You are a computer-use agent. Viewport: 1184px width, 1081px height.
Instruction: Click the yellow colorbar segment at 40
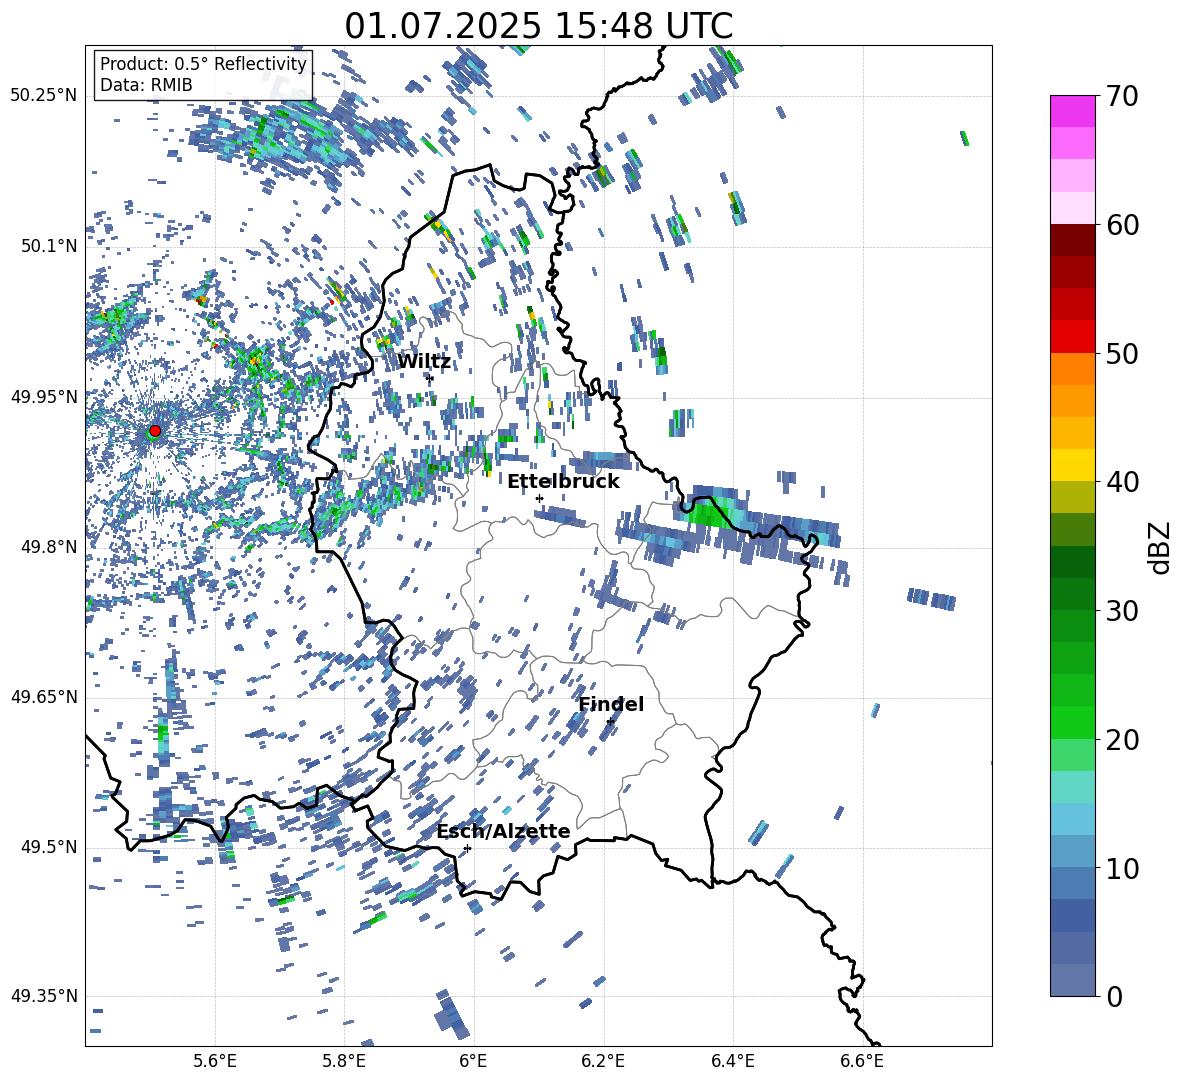(x=1072, y=465)
